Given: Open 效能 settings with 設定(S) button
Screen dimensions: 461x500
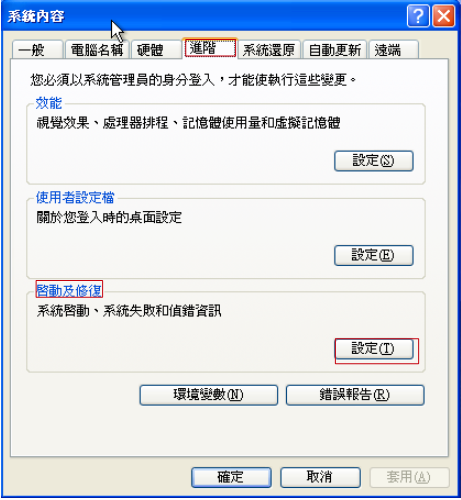Looking at the screenshot, I should pos(374,161).
